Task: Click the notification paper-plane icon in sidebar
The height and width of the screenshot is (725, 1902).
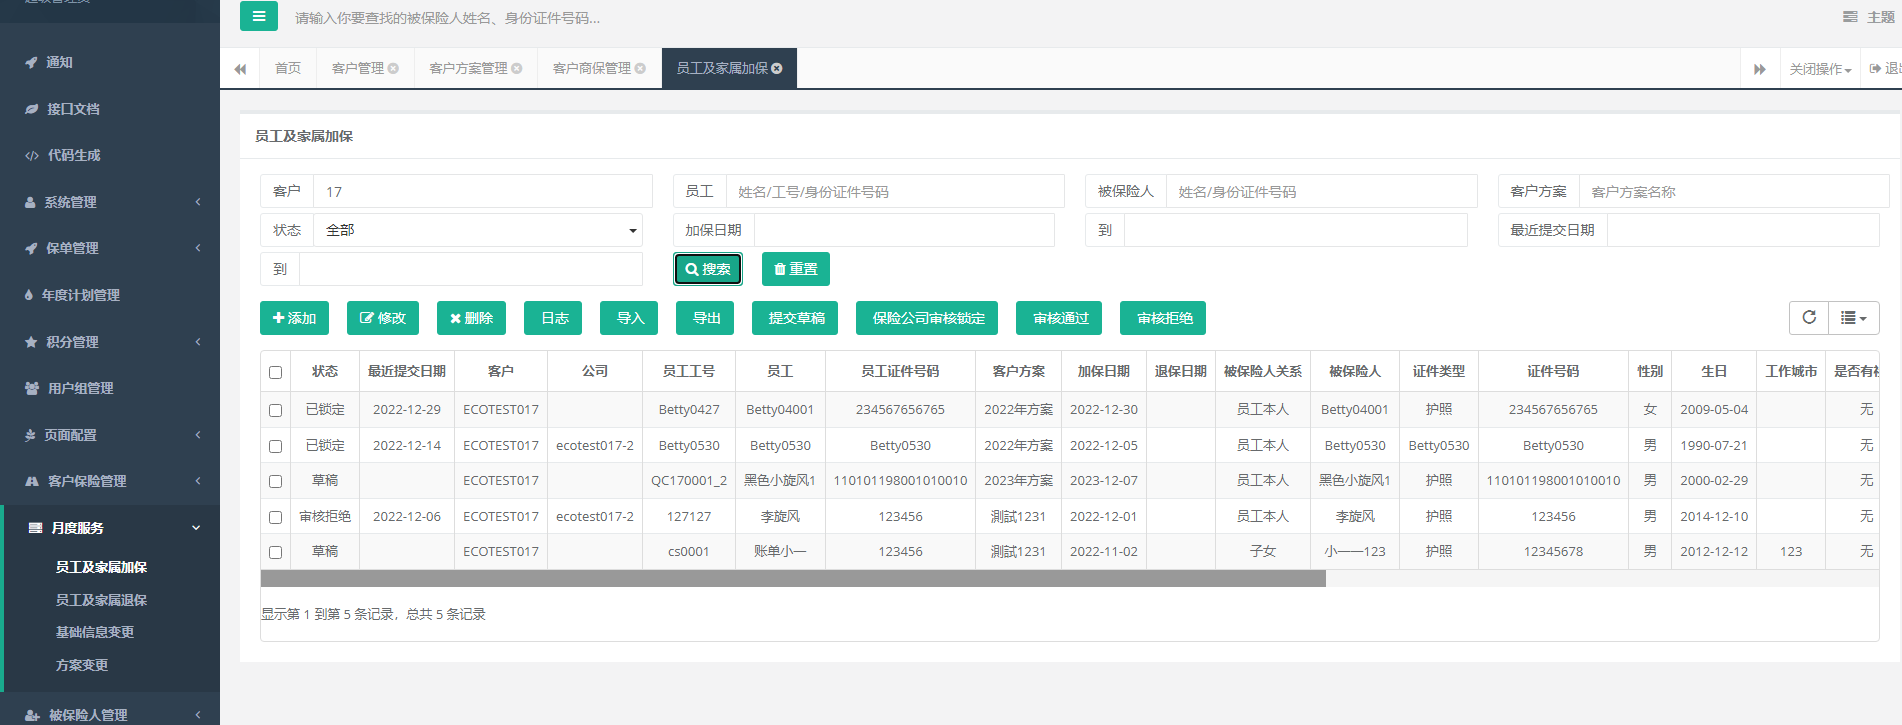Action: click(32, 62)
